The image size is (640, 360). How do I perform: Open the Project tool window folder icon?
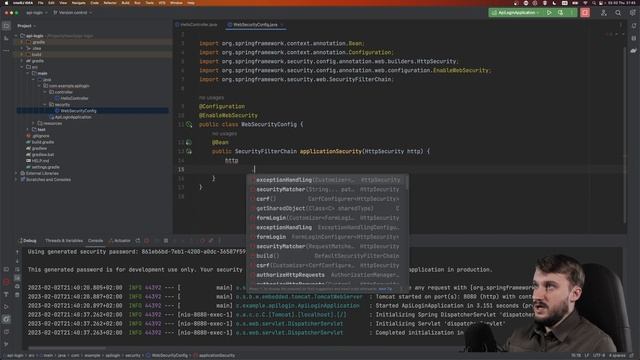[x=6, y=26]
